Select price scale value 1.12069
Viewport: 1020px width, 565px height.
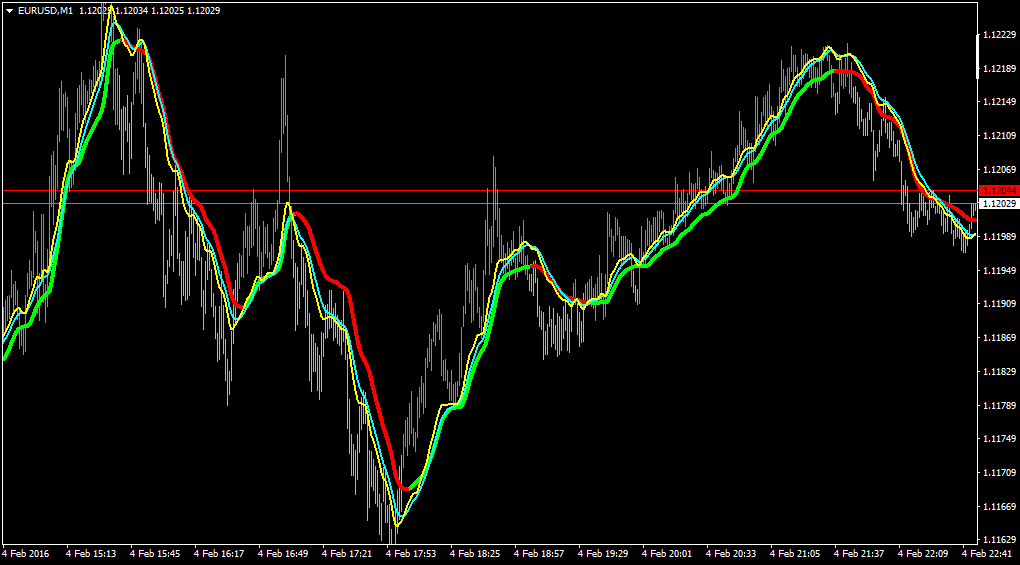click(1000, 169)
